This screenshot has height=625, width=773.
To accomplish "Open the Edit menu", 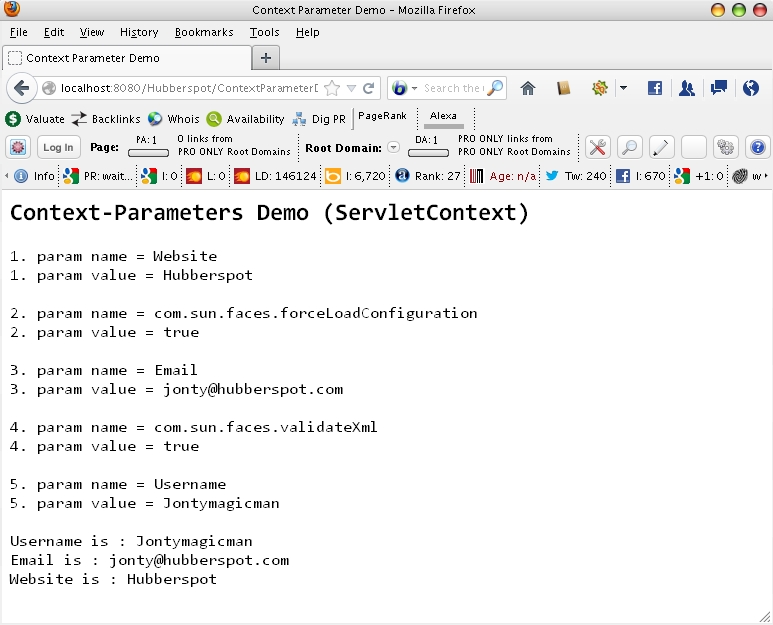I will click(54, 33).
